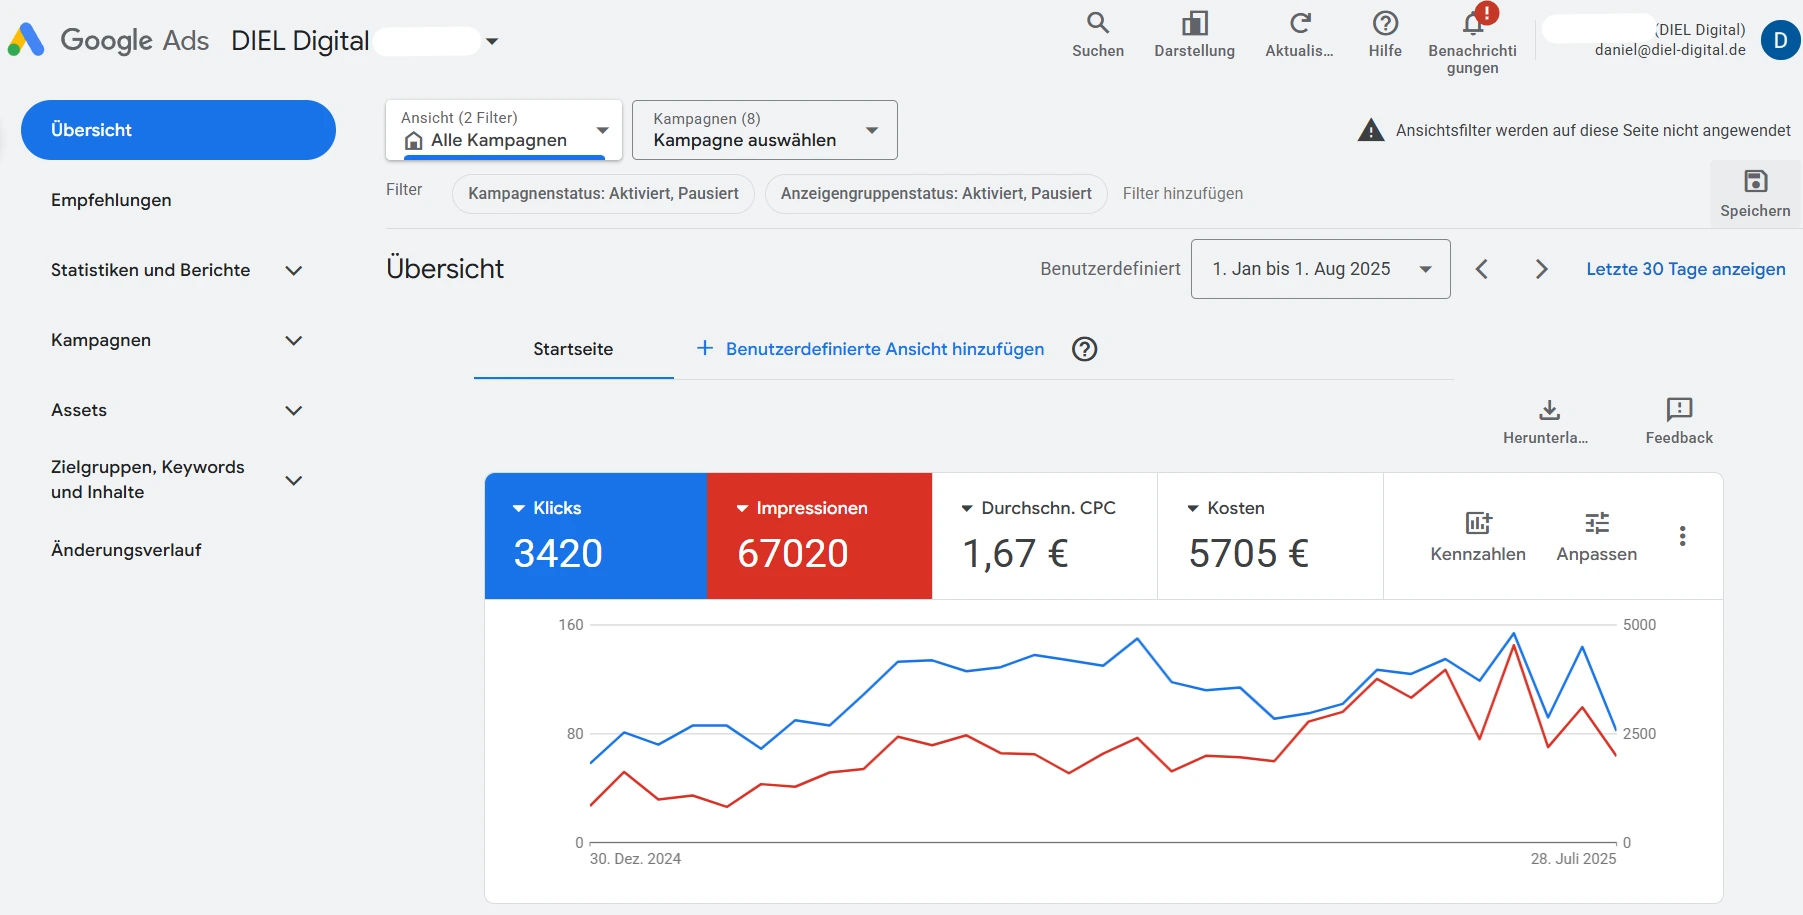Screen dimensions: 1803x915
Task: Expand the Kampagnen sidebar section
Action: coord(294,340)
